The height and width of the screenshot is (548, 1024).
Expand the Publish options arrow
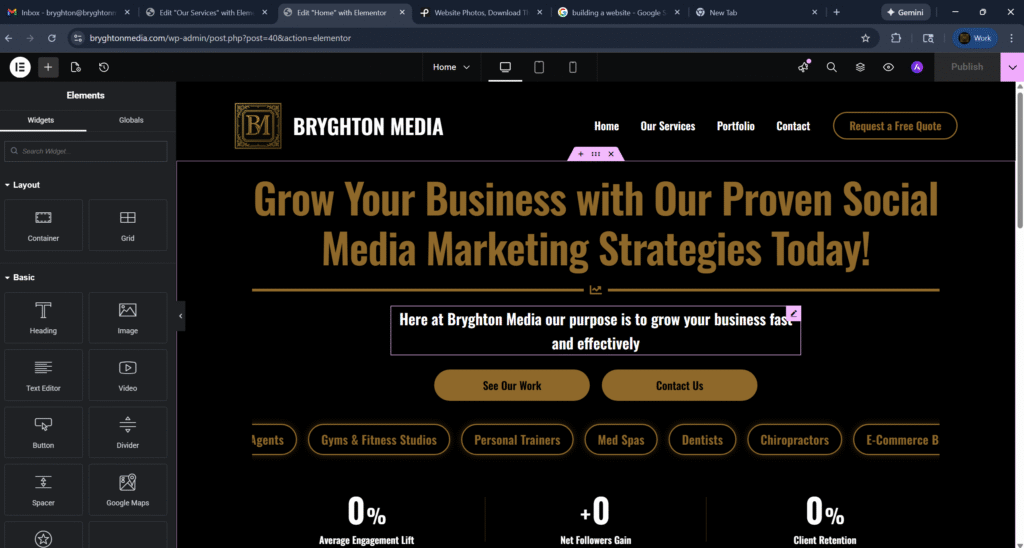click(1012, 67)
